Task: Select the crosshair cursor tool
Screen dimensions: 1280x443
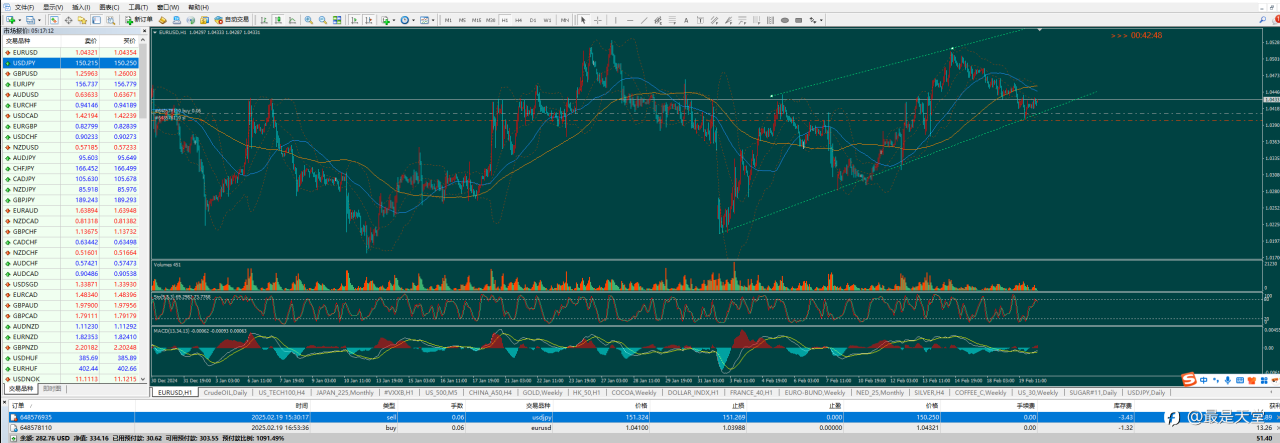Action: (x=597, y=20)
